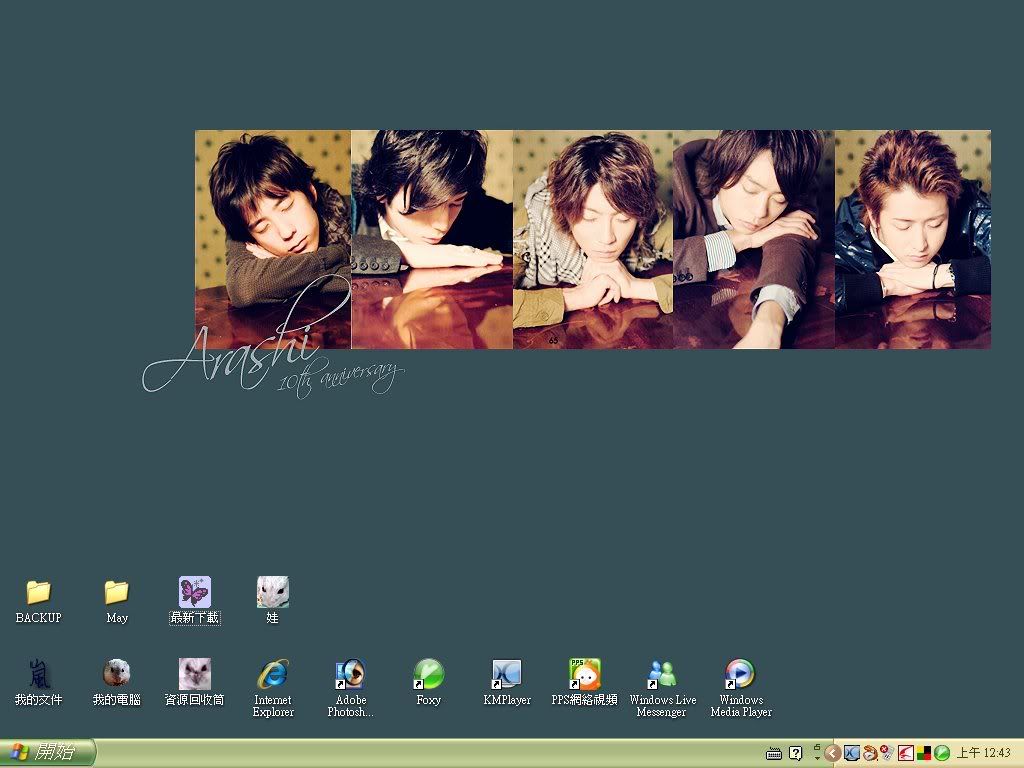Select the 最新下載 butterfly icon
The width and height of the screenshot is (1024, 768).
coord(194,592)
